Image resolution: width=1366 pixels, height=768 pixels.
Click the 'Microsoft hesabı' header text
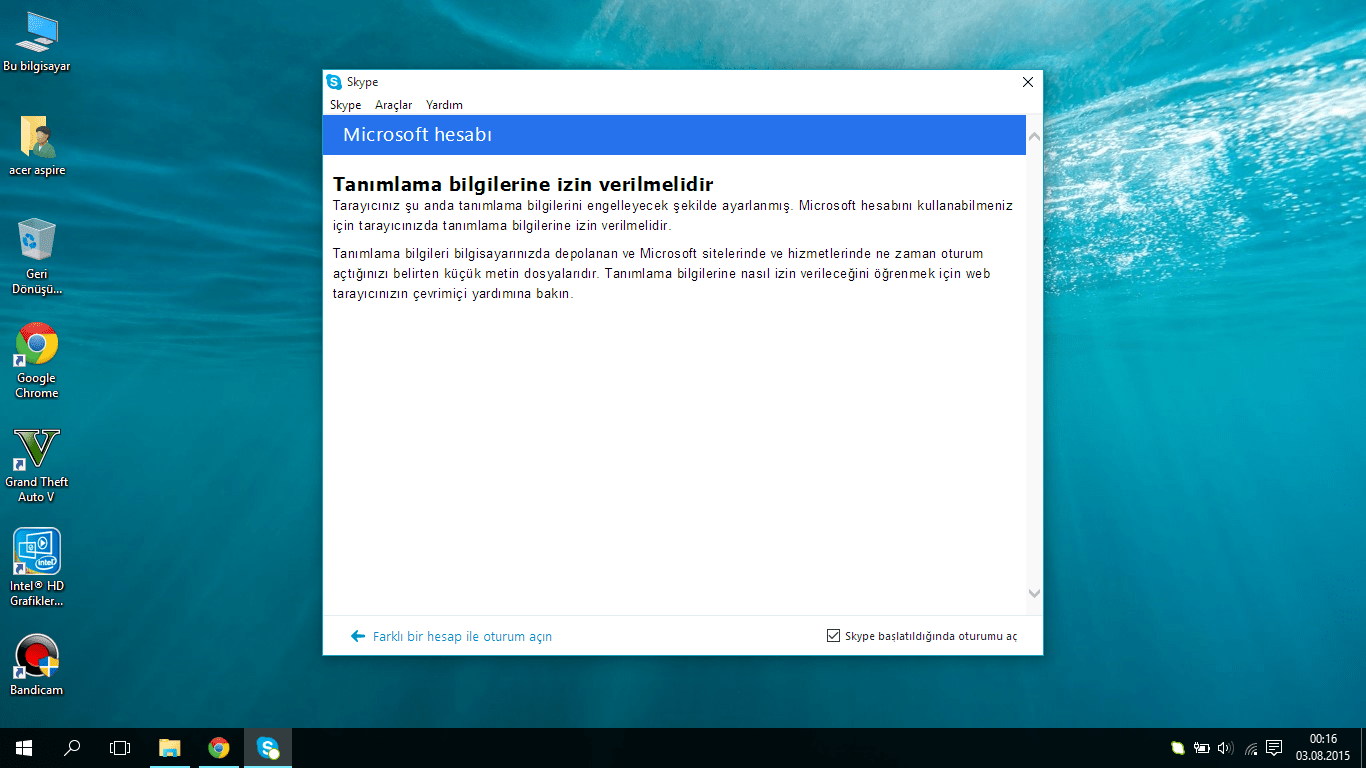(x=417, y=135)
